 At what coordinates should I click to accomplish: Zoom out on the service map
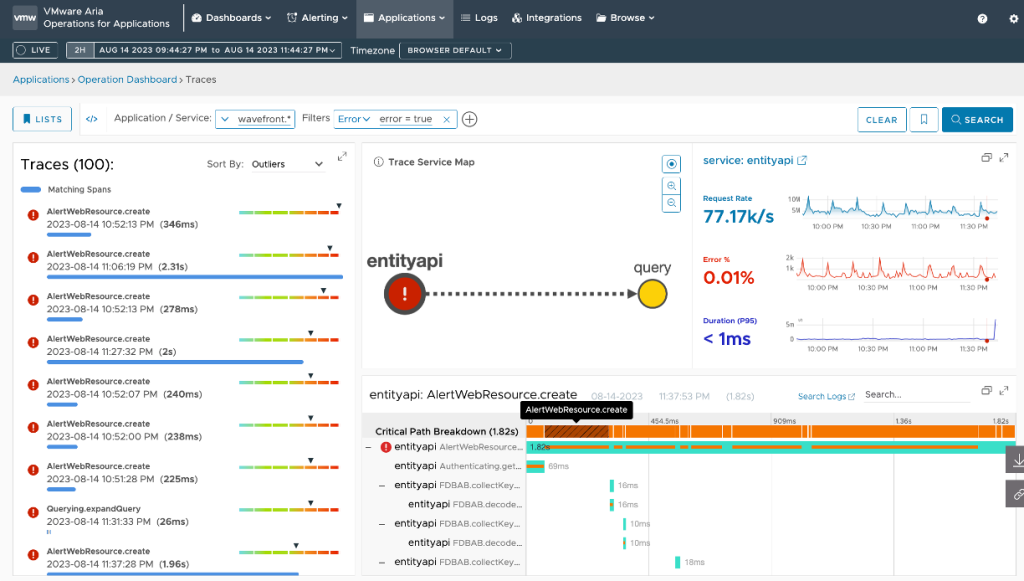coord(671,204)
